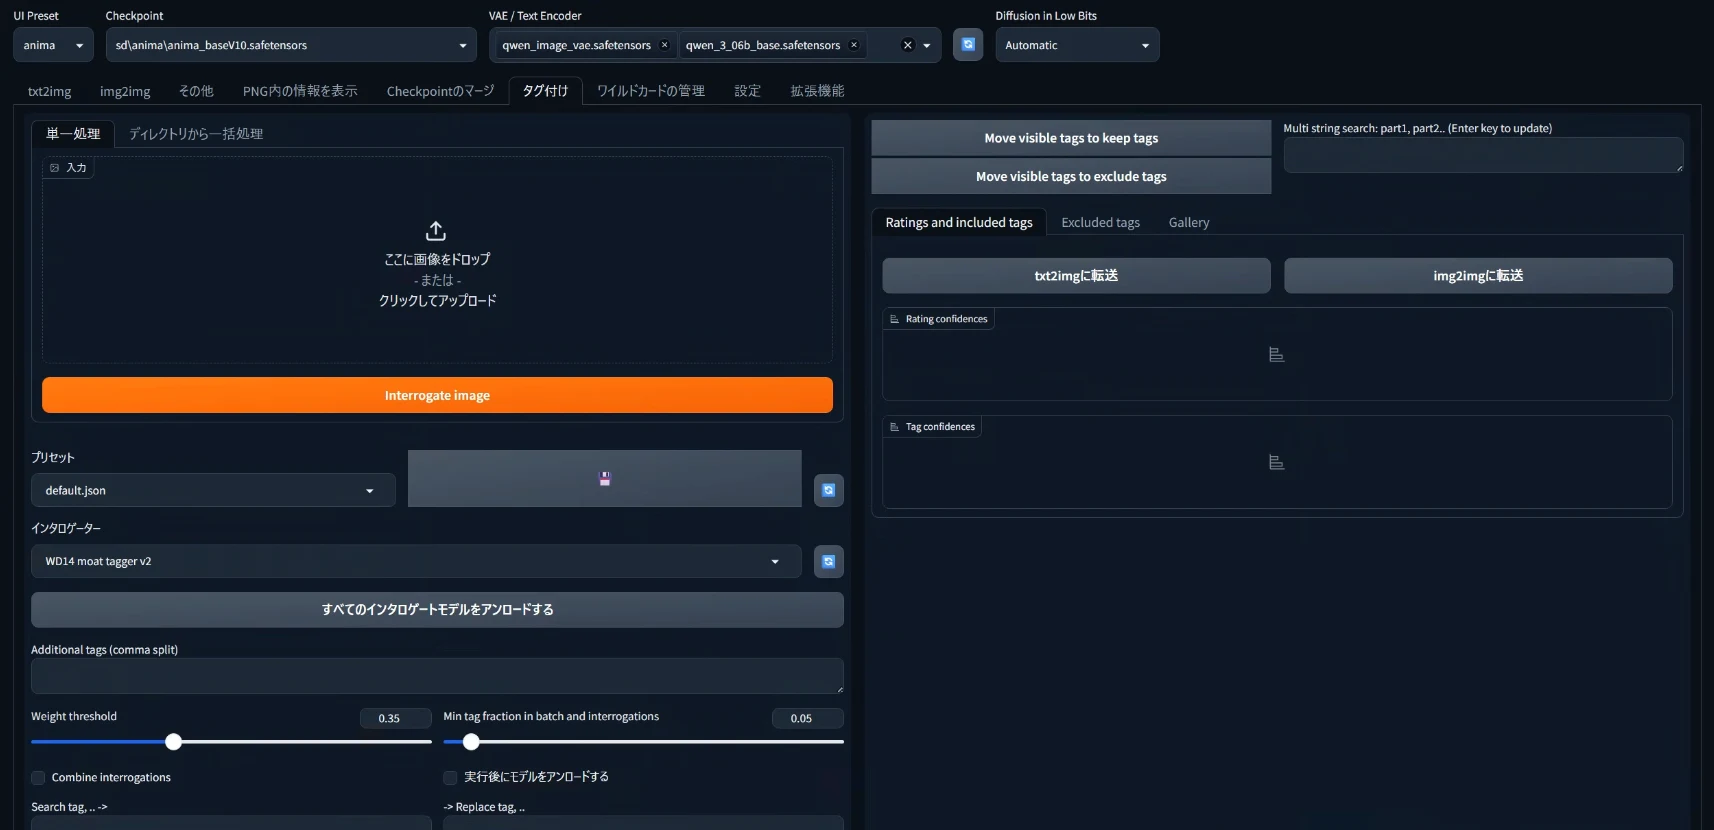Viewport: 1714px width, 830px height.
Task: Click the 入力 image label icon
Action: (54, 168)
